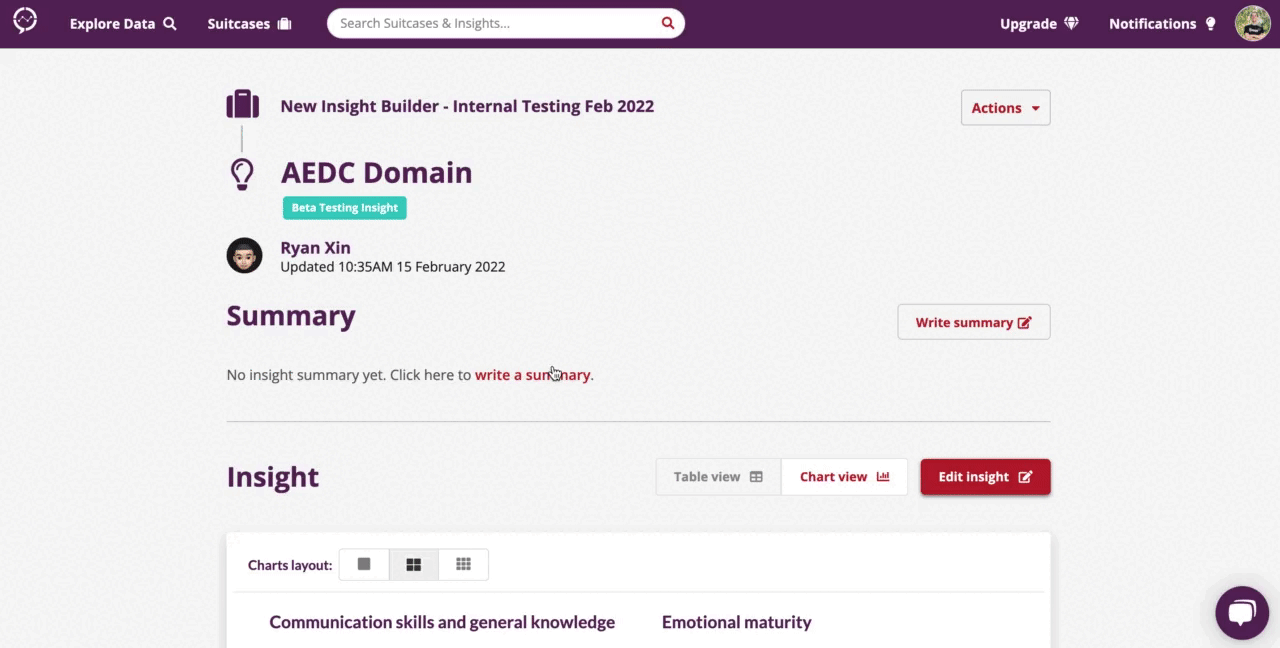Click the AEDC Domain heading
Screen dimensions: 1280x648
(376, 172)
